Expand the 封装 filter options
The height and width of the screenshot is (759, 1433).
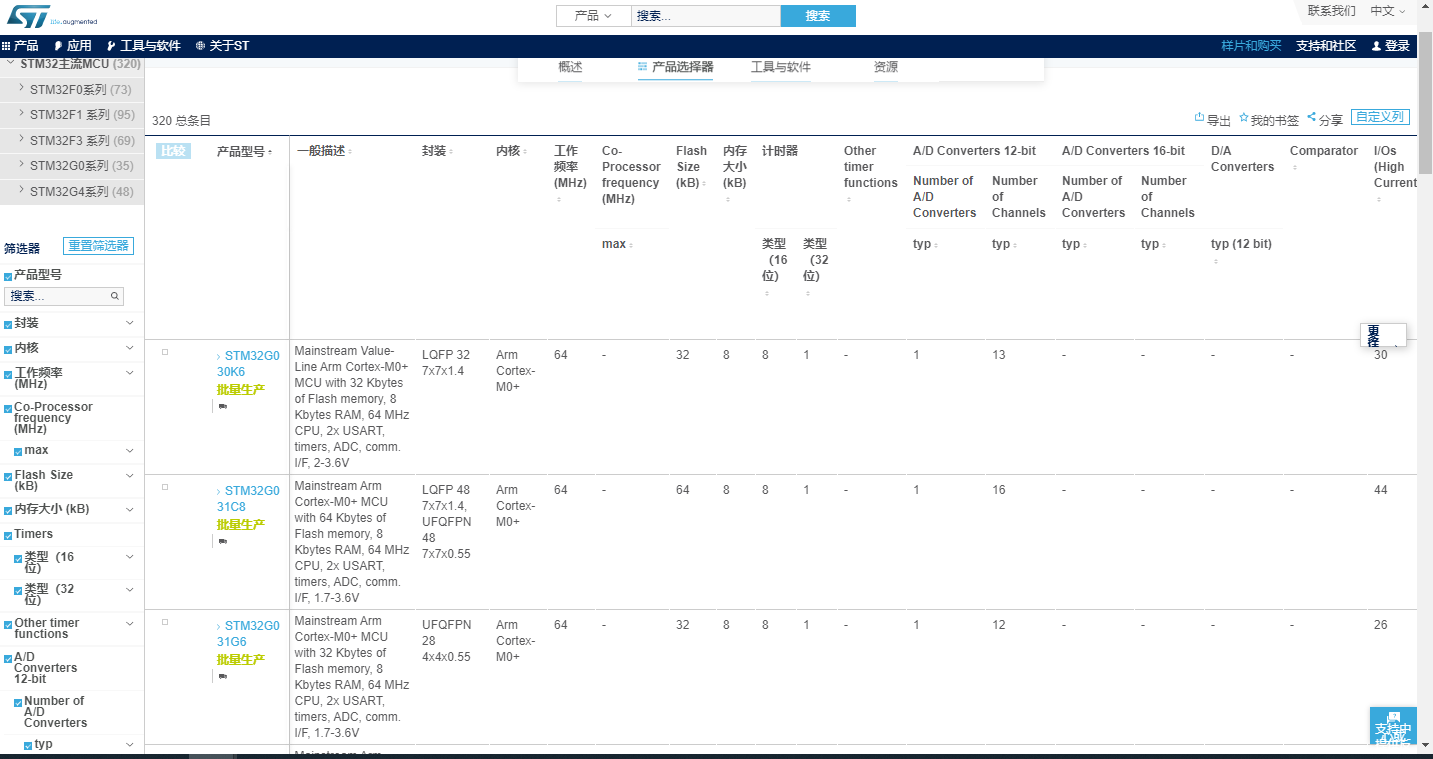pyautogui.click(x=130, y=323)
